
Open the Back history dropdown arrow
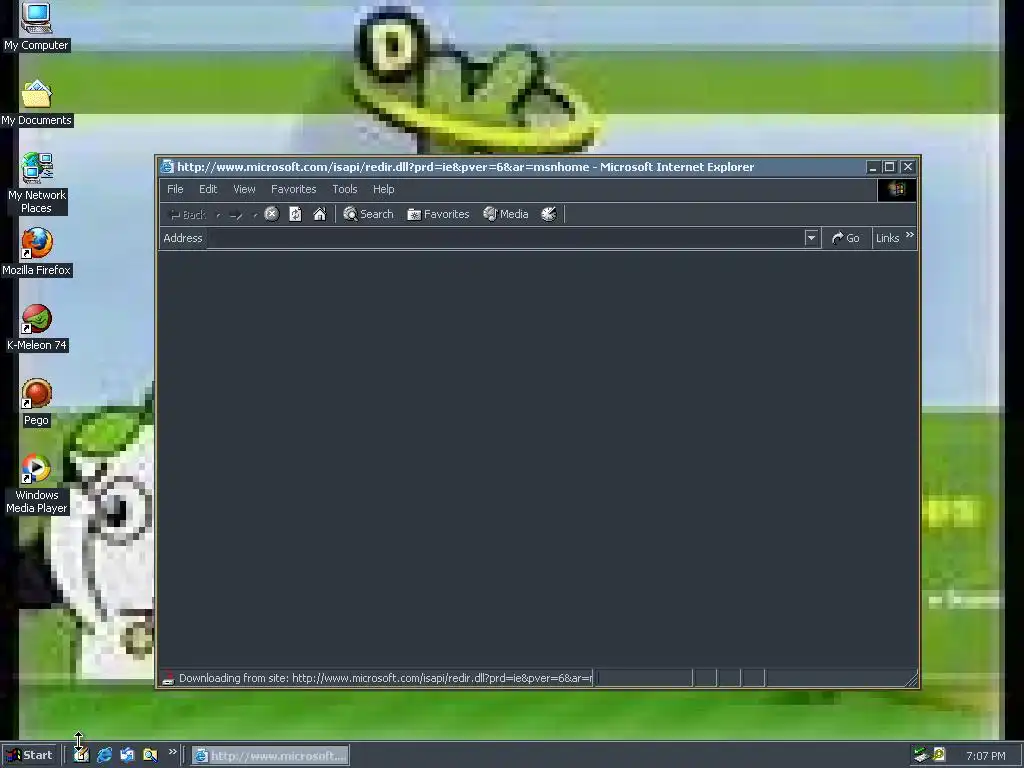(218, 215)
